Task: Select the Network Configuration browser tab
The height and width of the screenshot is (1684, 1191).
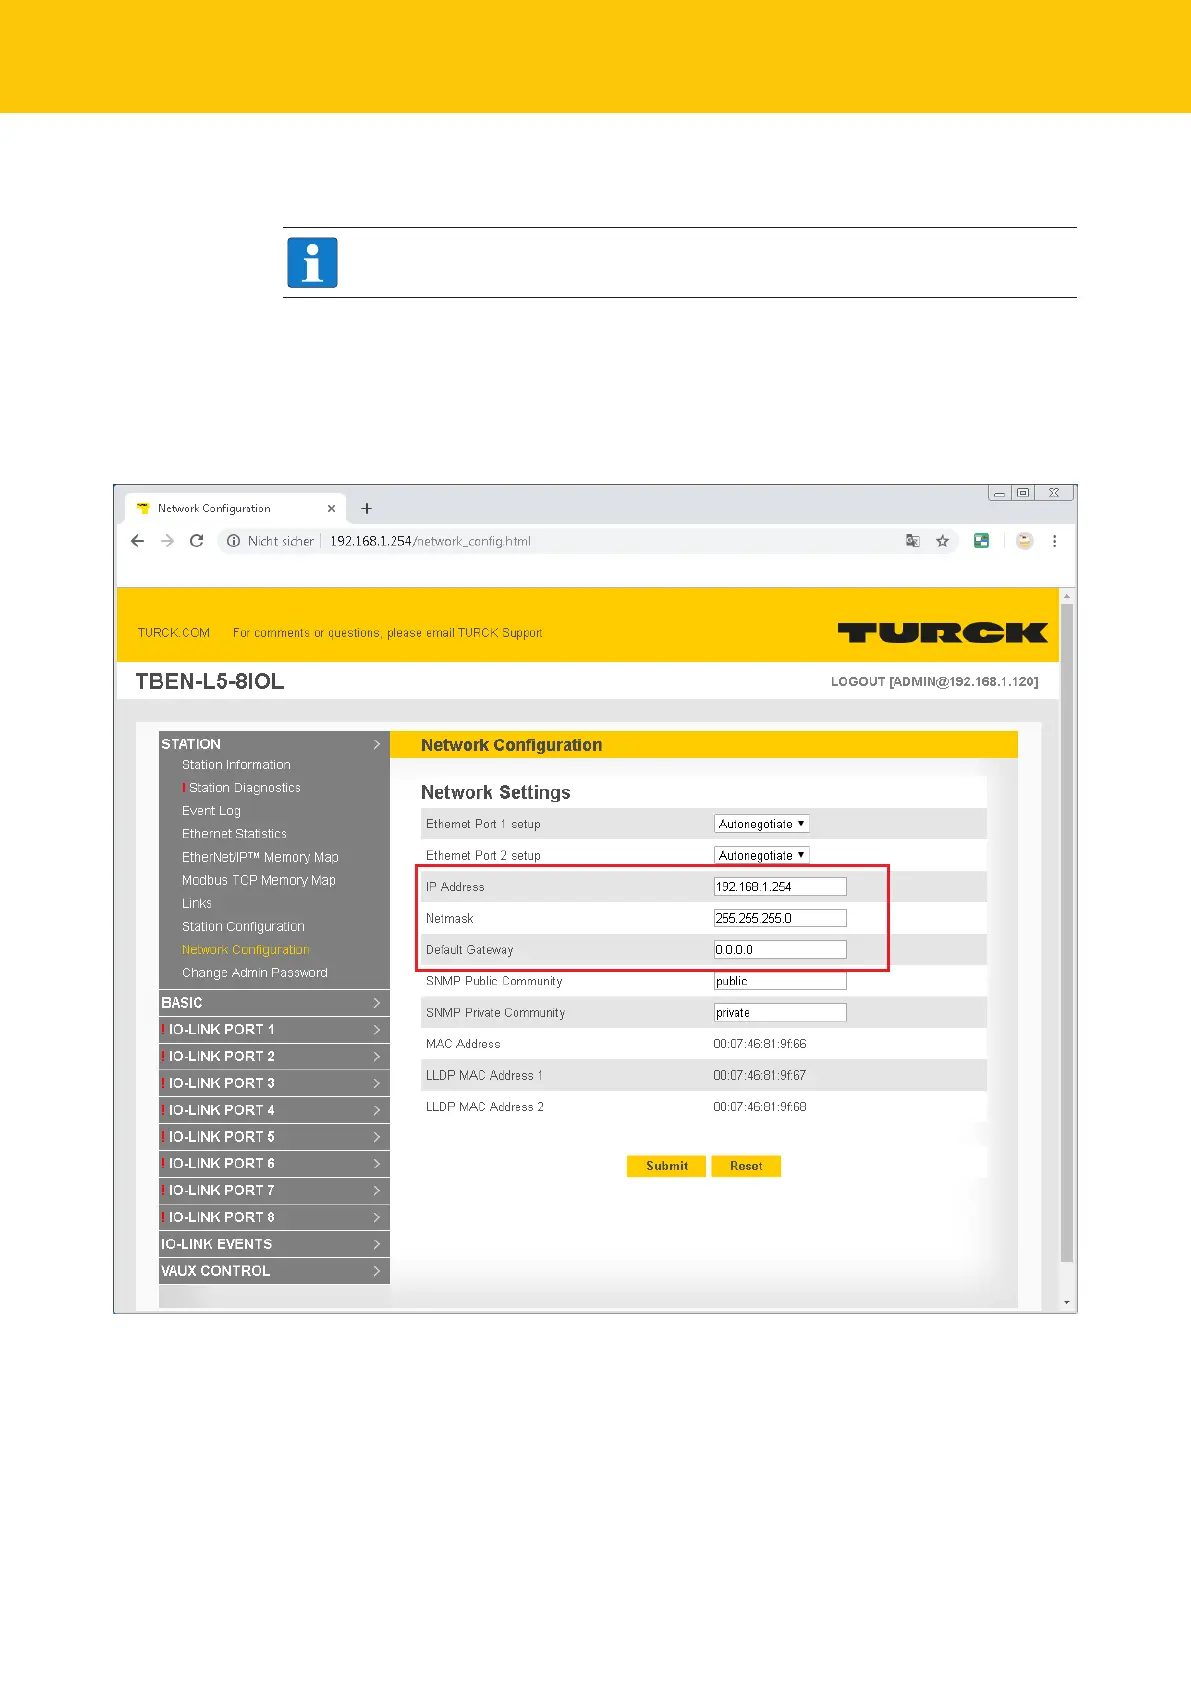Action: [x=235, y=508]
